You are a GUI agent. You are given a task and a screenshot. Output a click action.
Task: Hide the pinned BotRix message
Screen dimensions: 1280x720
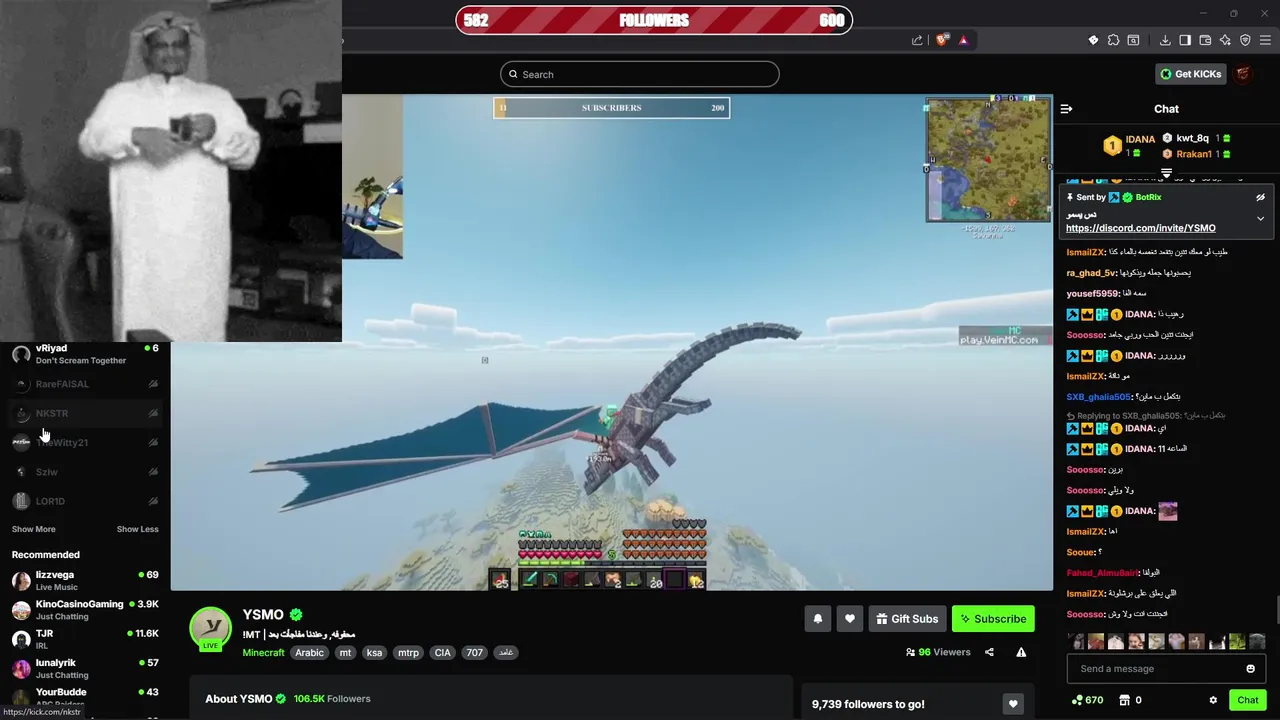[1260, 198]
